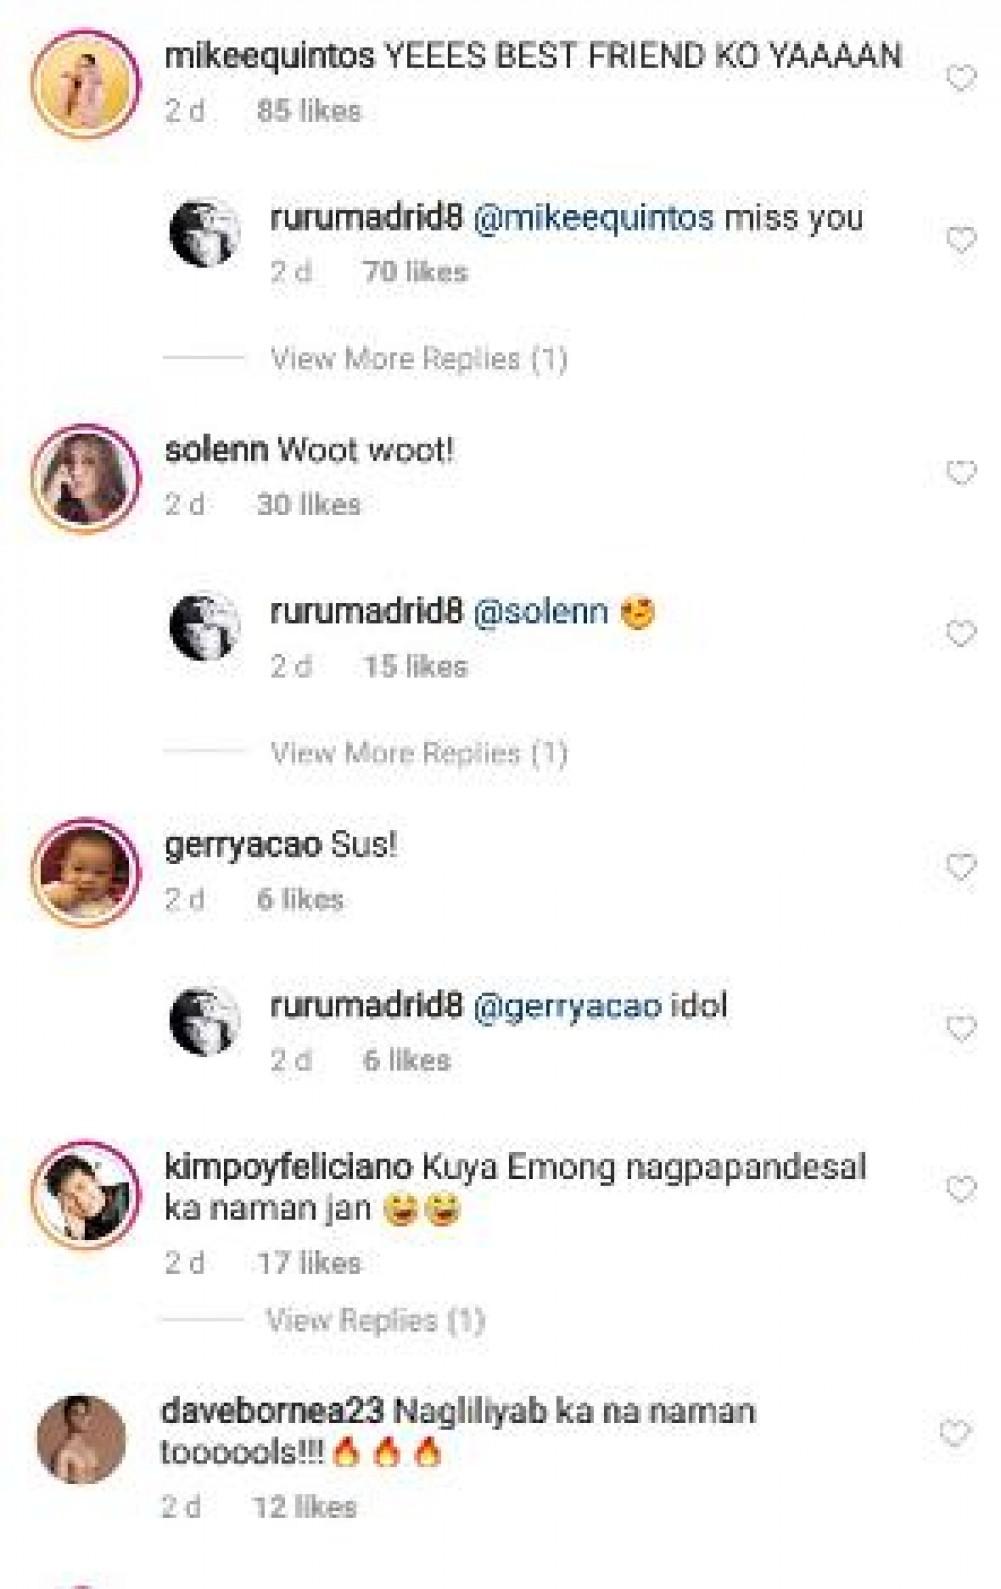Like rurumadrid8's reply to @solenn
Screen dimensions: 1001x1589
(960, 634)
